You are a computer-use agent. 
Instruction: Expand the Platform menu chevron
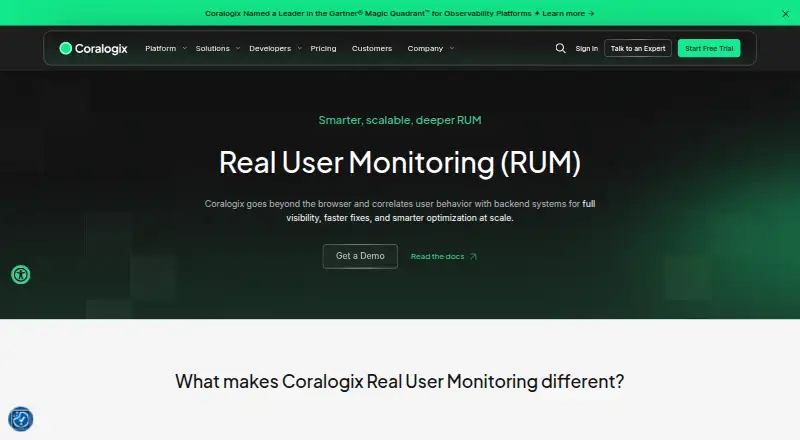pyautogui.click(x=185, y=48)
